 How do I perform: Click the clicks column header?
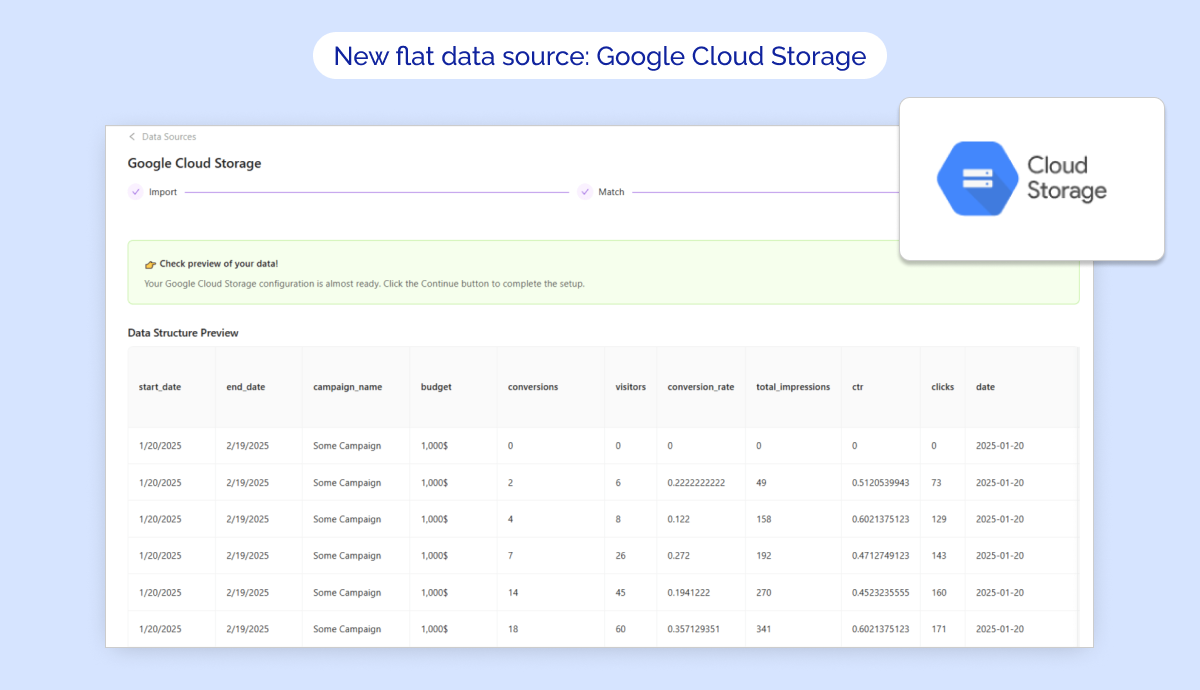tap(942, 387)
